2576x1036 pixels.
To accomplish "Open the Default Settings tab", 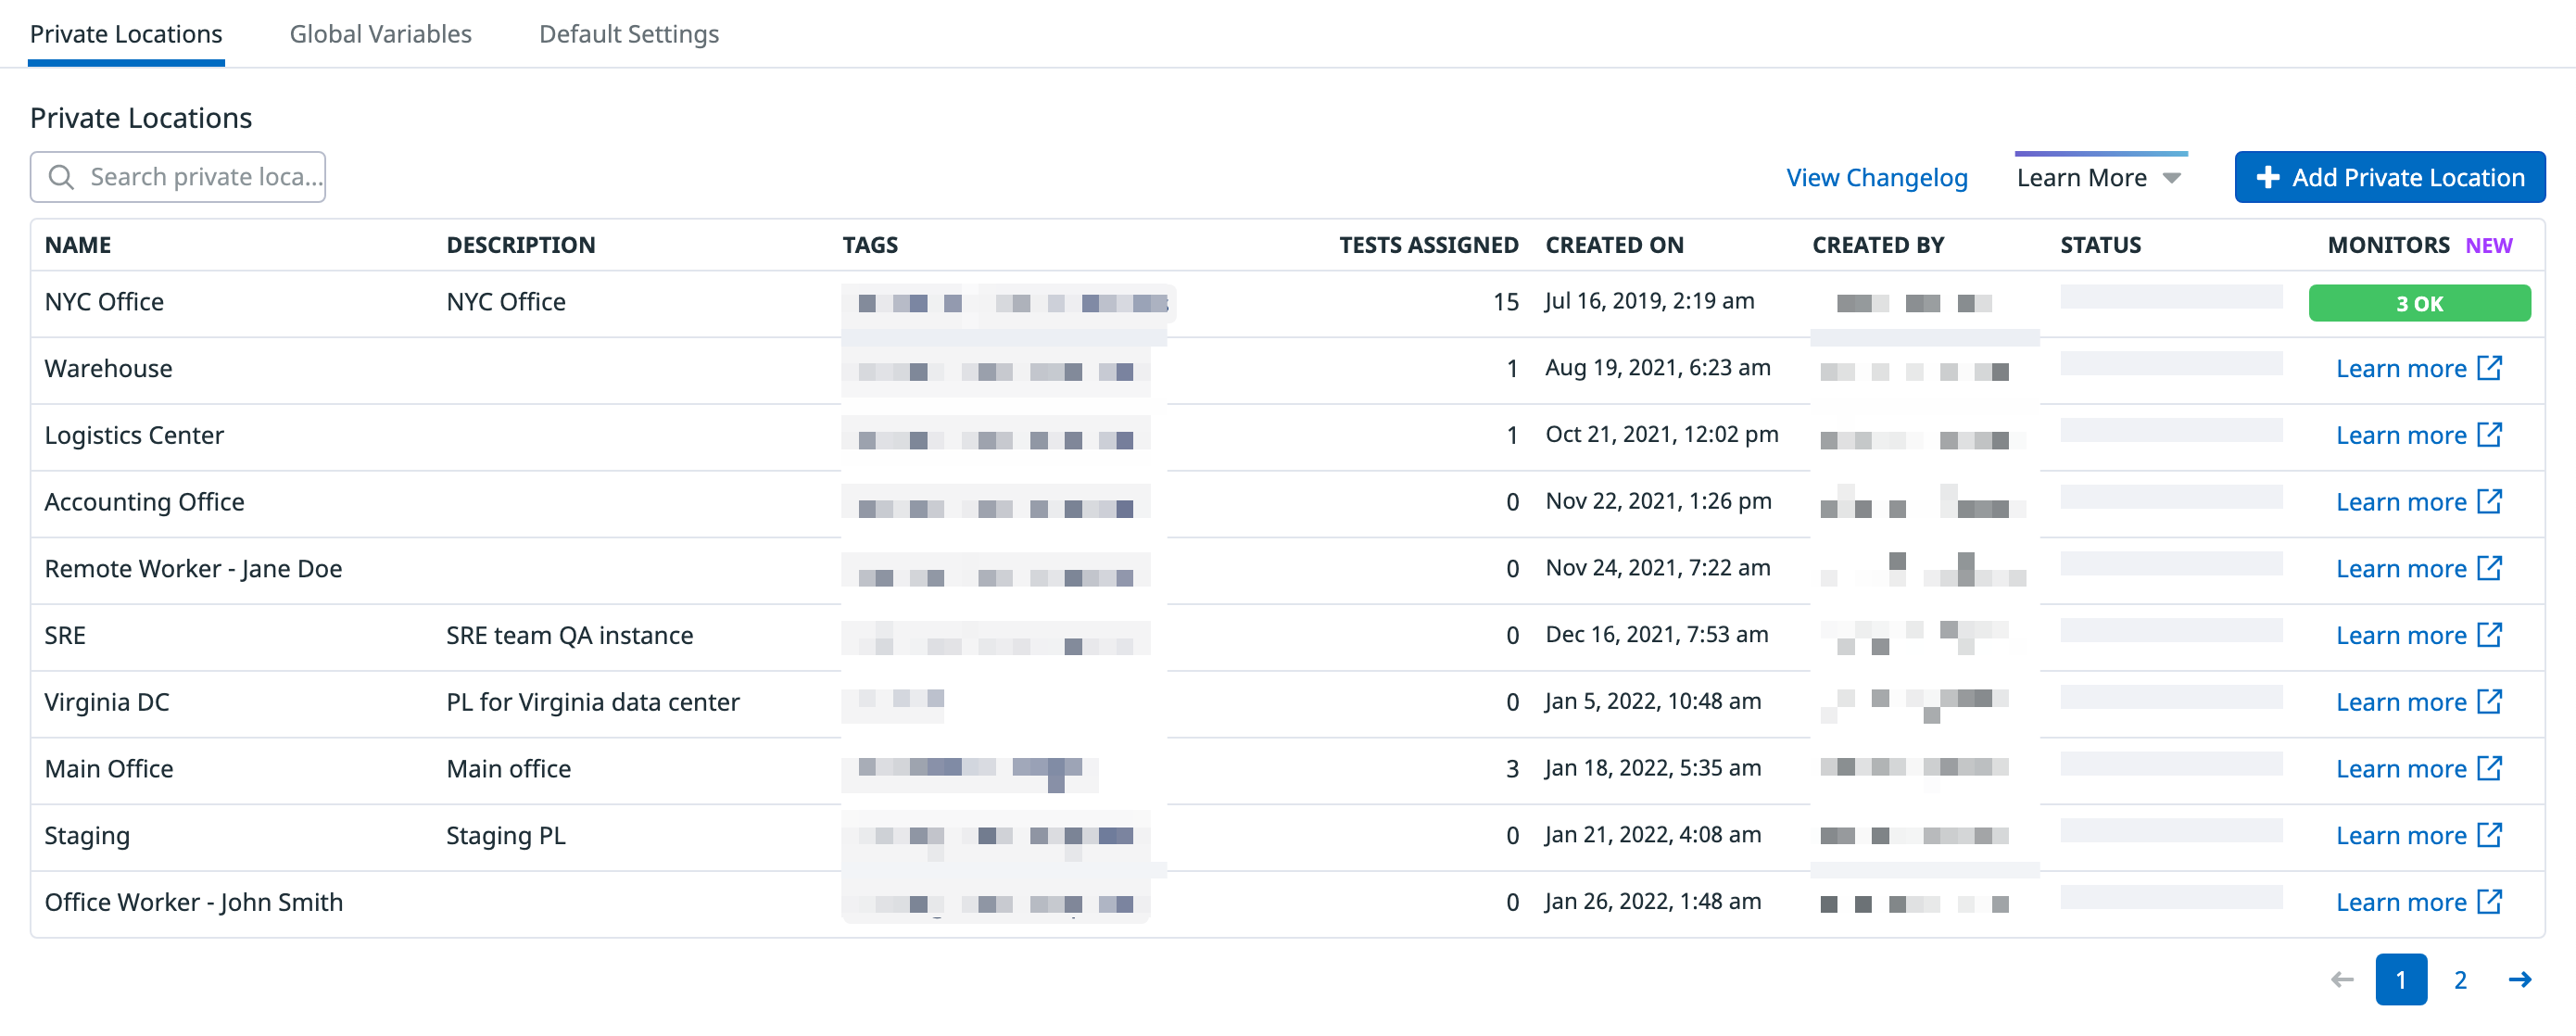I will pos(629,34).
